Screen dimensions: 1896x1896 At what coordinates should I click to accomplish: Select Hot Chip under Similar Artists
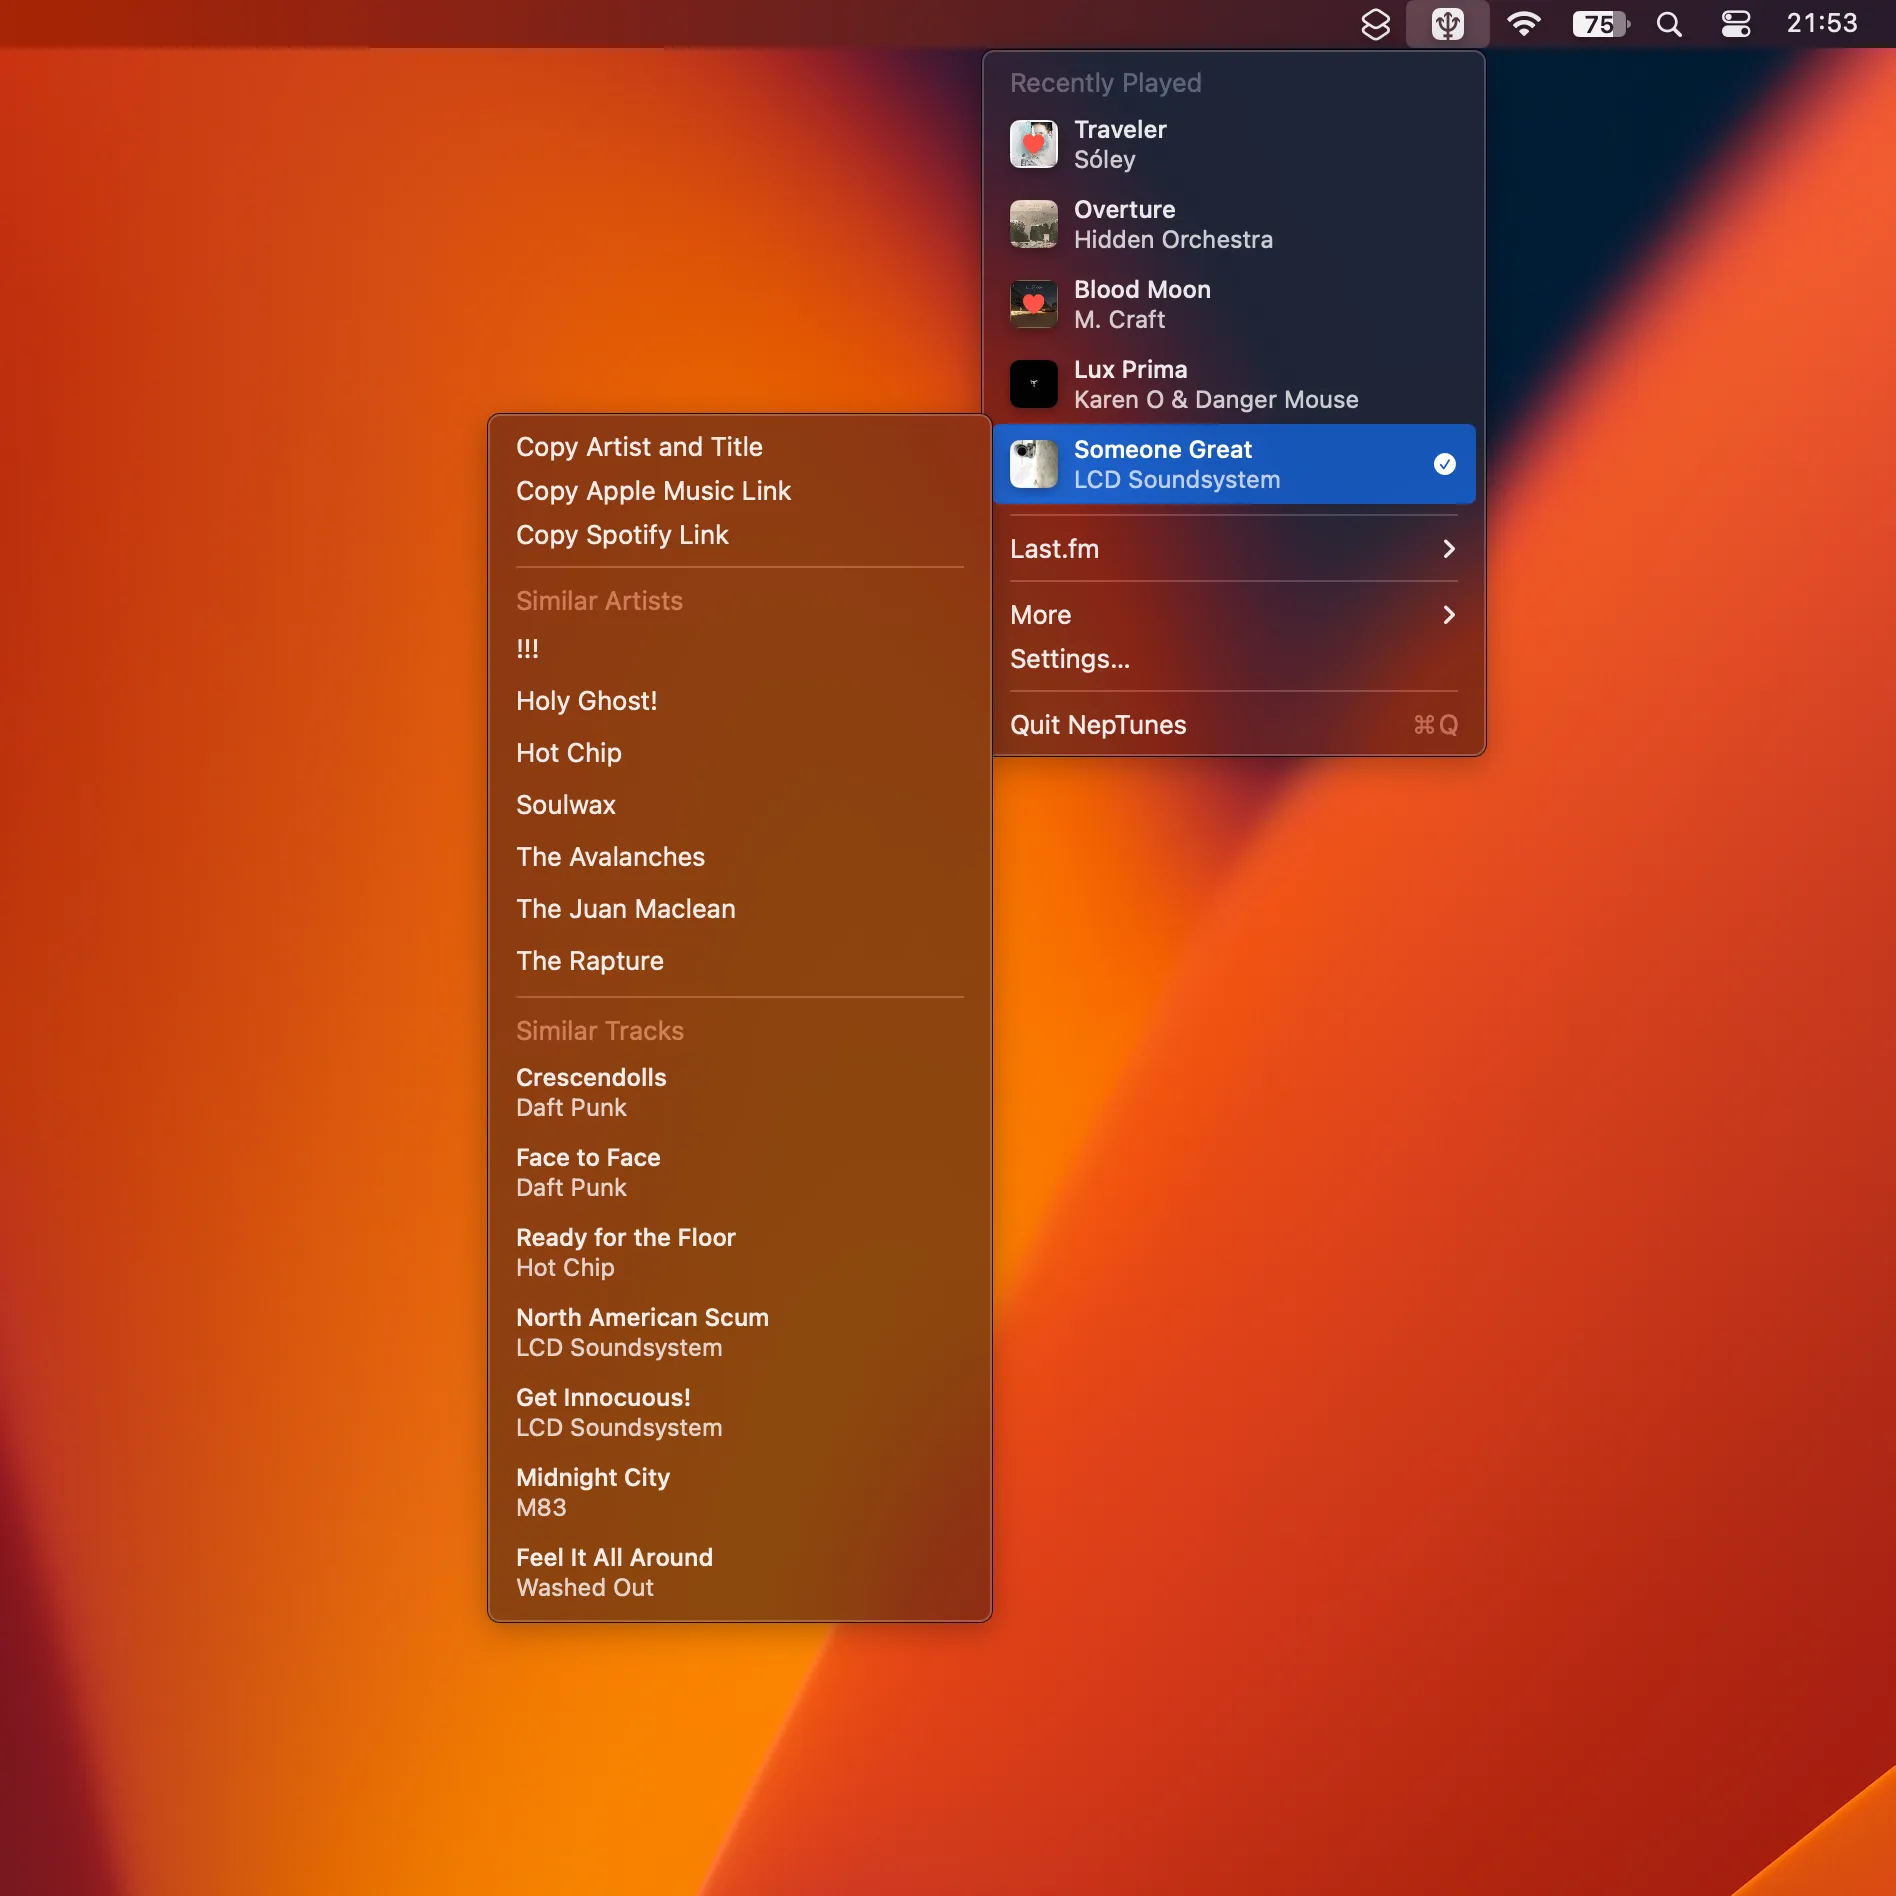568,753
